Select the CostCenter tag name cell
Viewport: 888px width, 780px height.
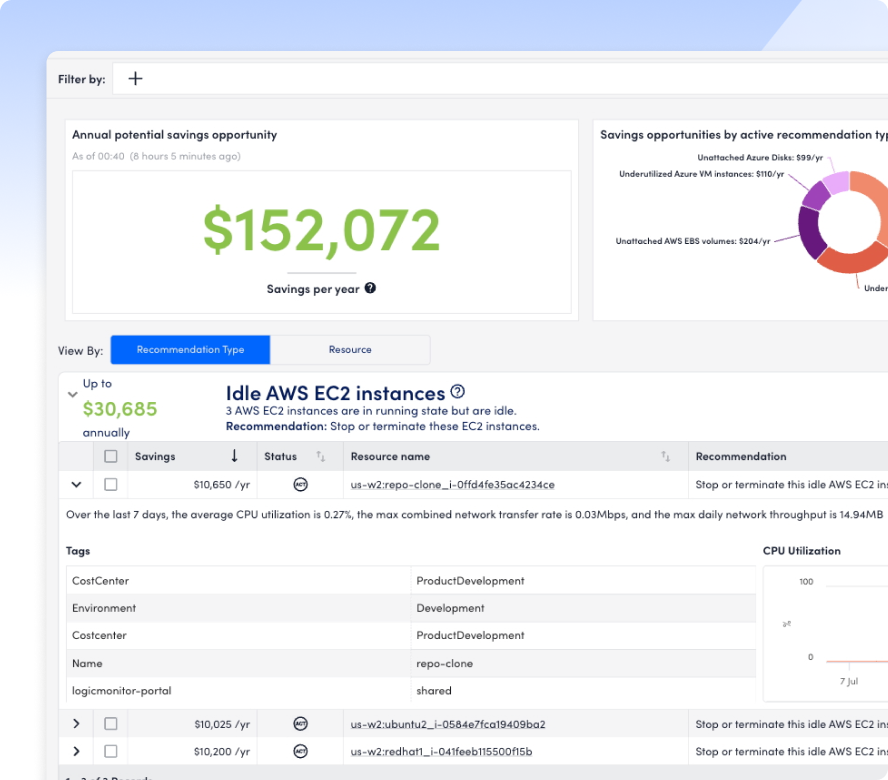tap(238, 581)
